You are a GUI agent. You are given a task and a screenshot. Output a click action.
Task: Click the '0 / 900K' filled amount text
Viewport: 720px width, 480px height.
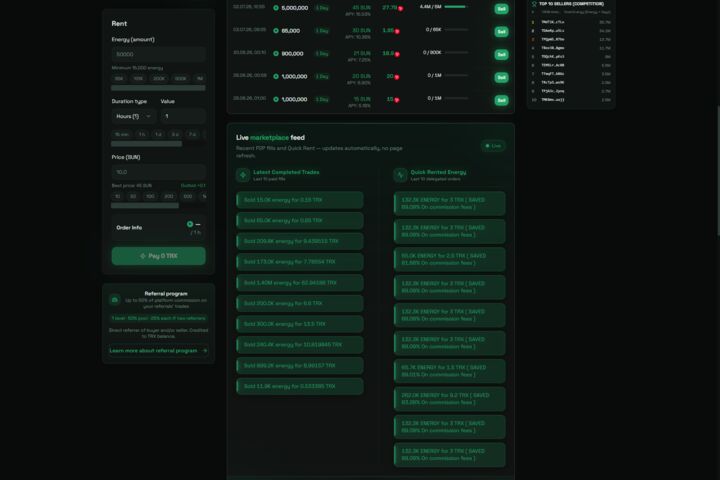click(432, 52)
